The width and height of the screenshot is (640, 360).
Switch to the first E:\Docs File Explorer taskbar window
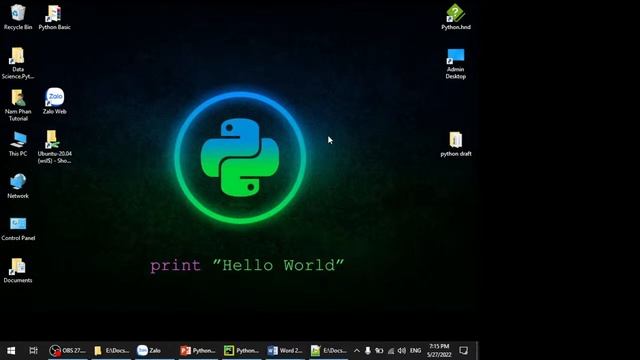tap(111, 351)
